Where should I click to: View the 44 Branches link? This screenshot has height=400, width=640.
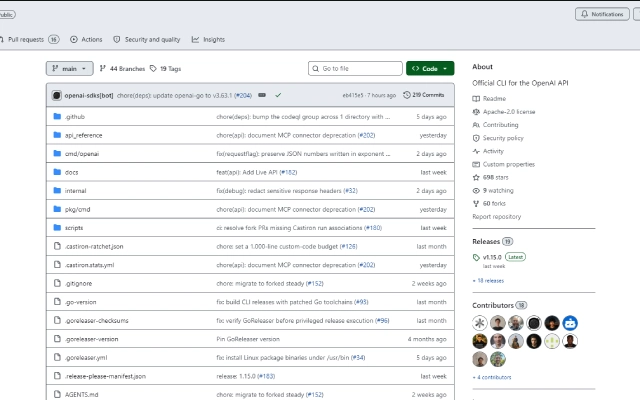pyautogui.click(x=122, y=69)
